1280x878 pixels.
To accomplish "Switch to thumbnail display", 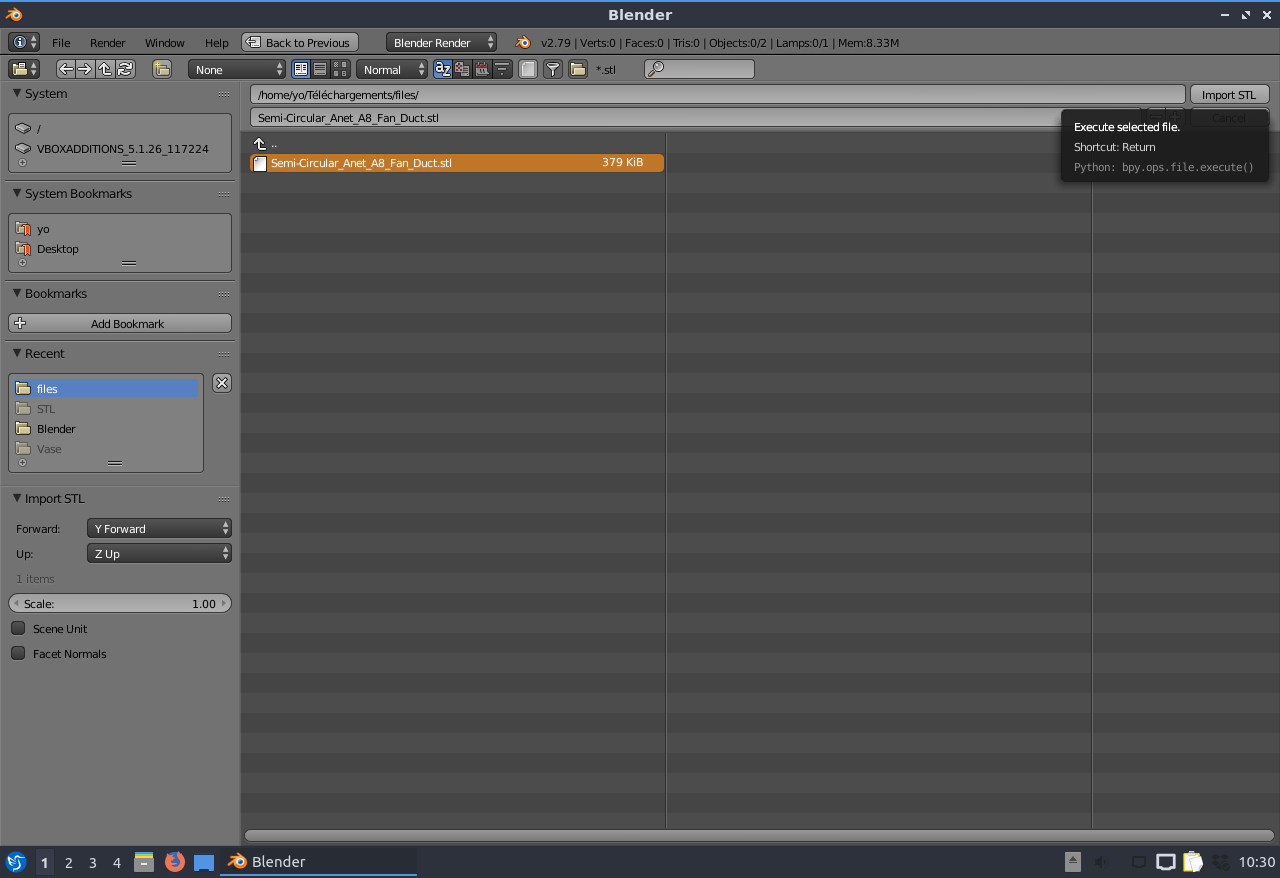I will [x=340, y=69].
